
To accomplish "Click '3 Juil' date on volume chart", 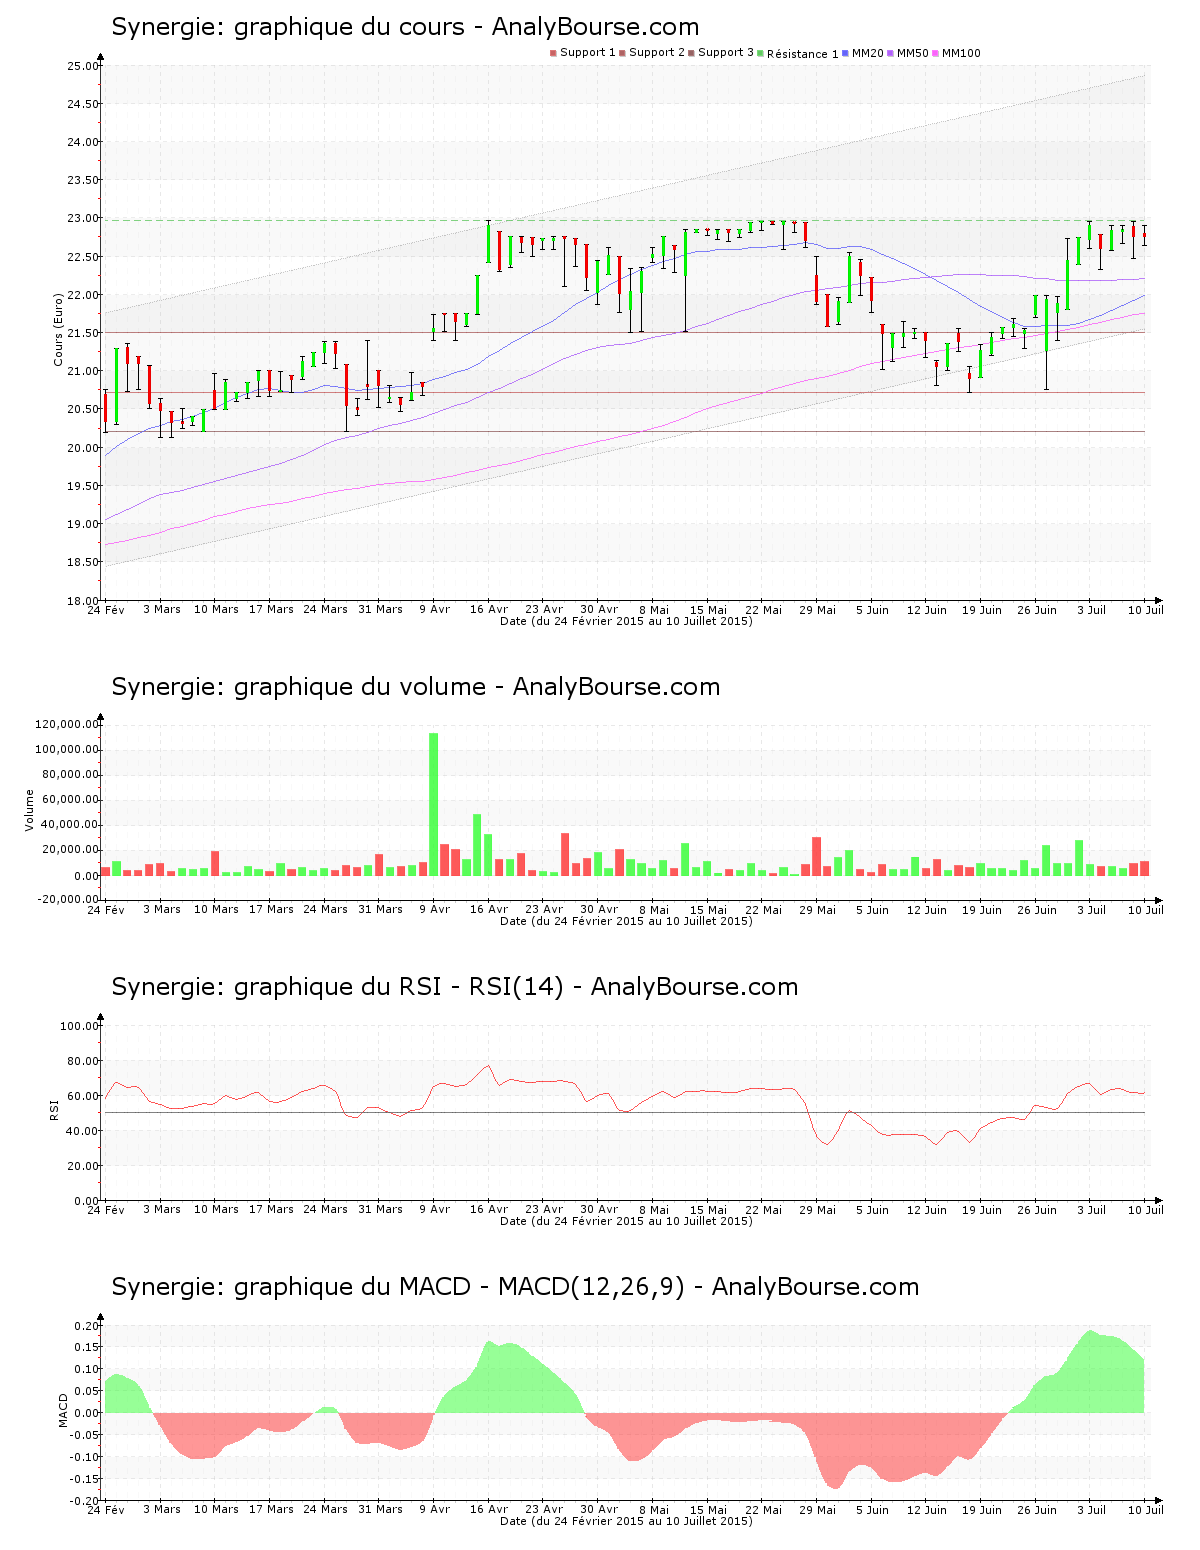I will (x=1091, y=909).
